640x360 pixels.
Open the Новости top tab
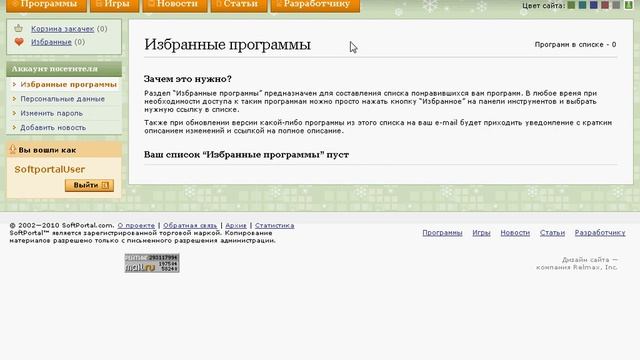click(175, 5)
